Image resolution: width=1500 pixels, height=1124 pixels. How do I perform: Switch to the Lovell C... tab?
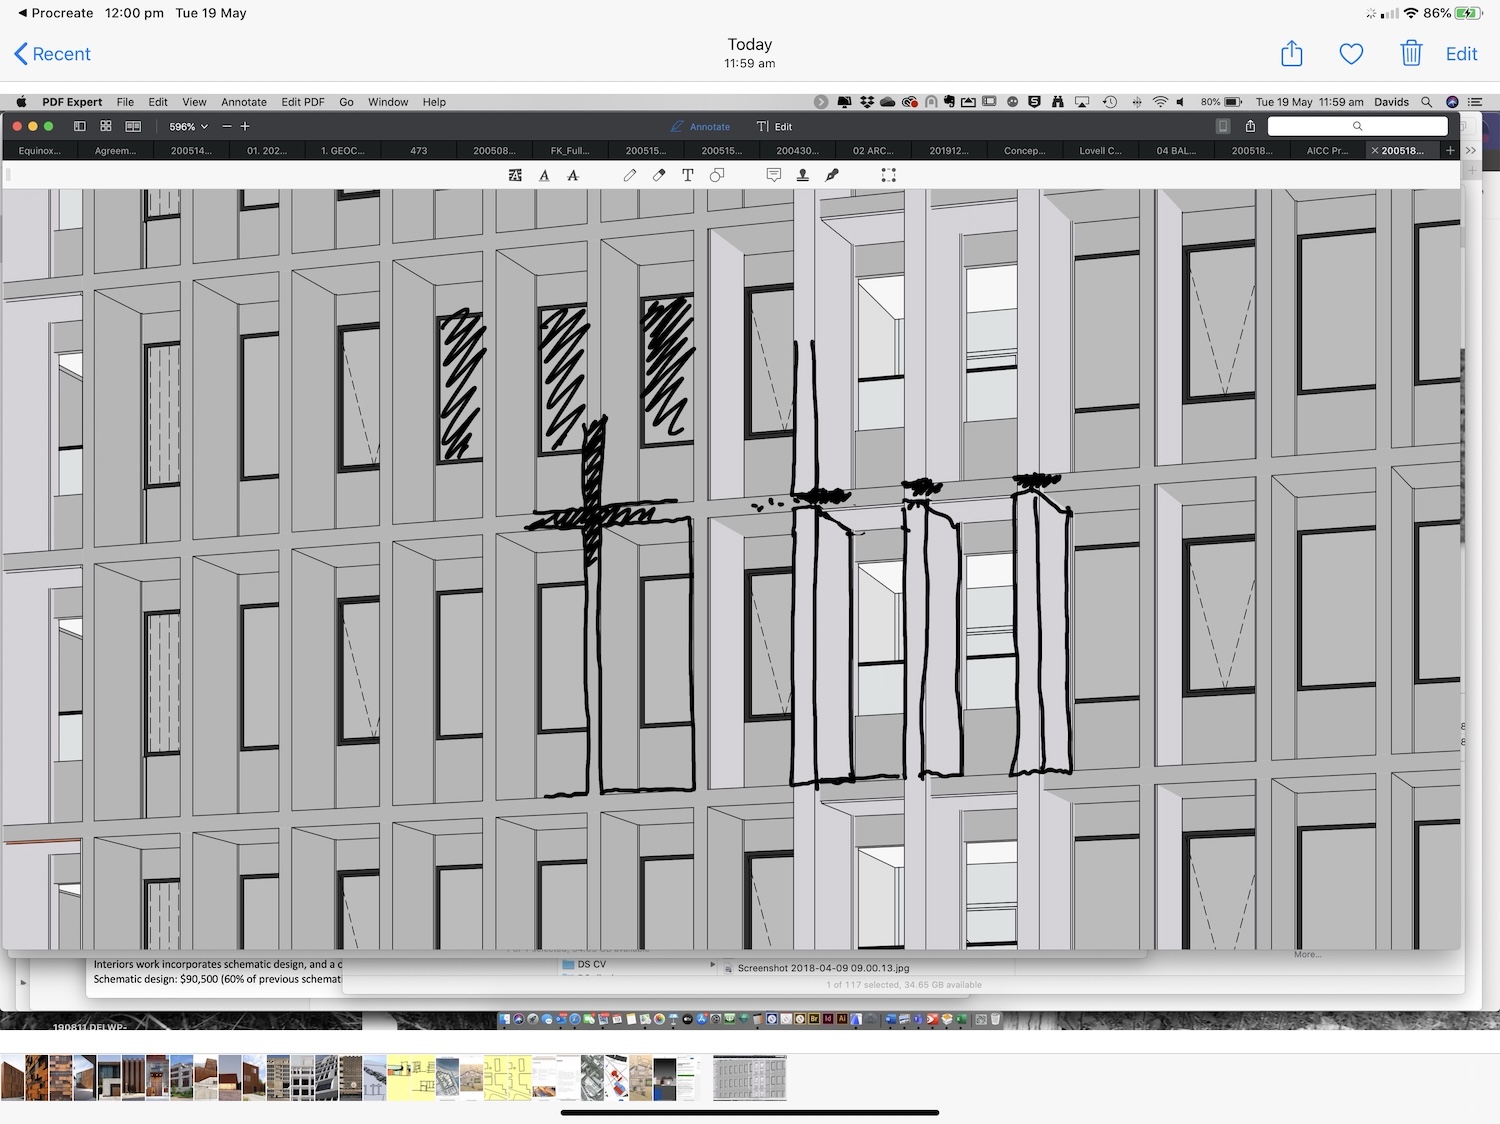(1100, 151)
